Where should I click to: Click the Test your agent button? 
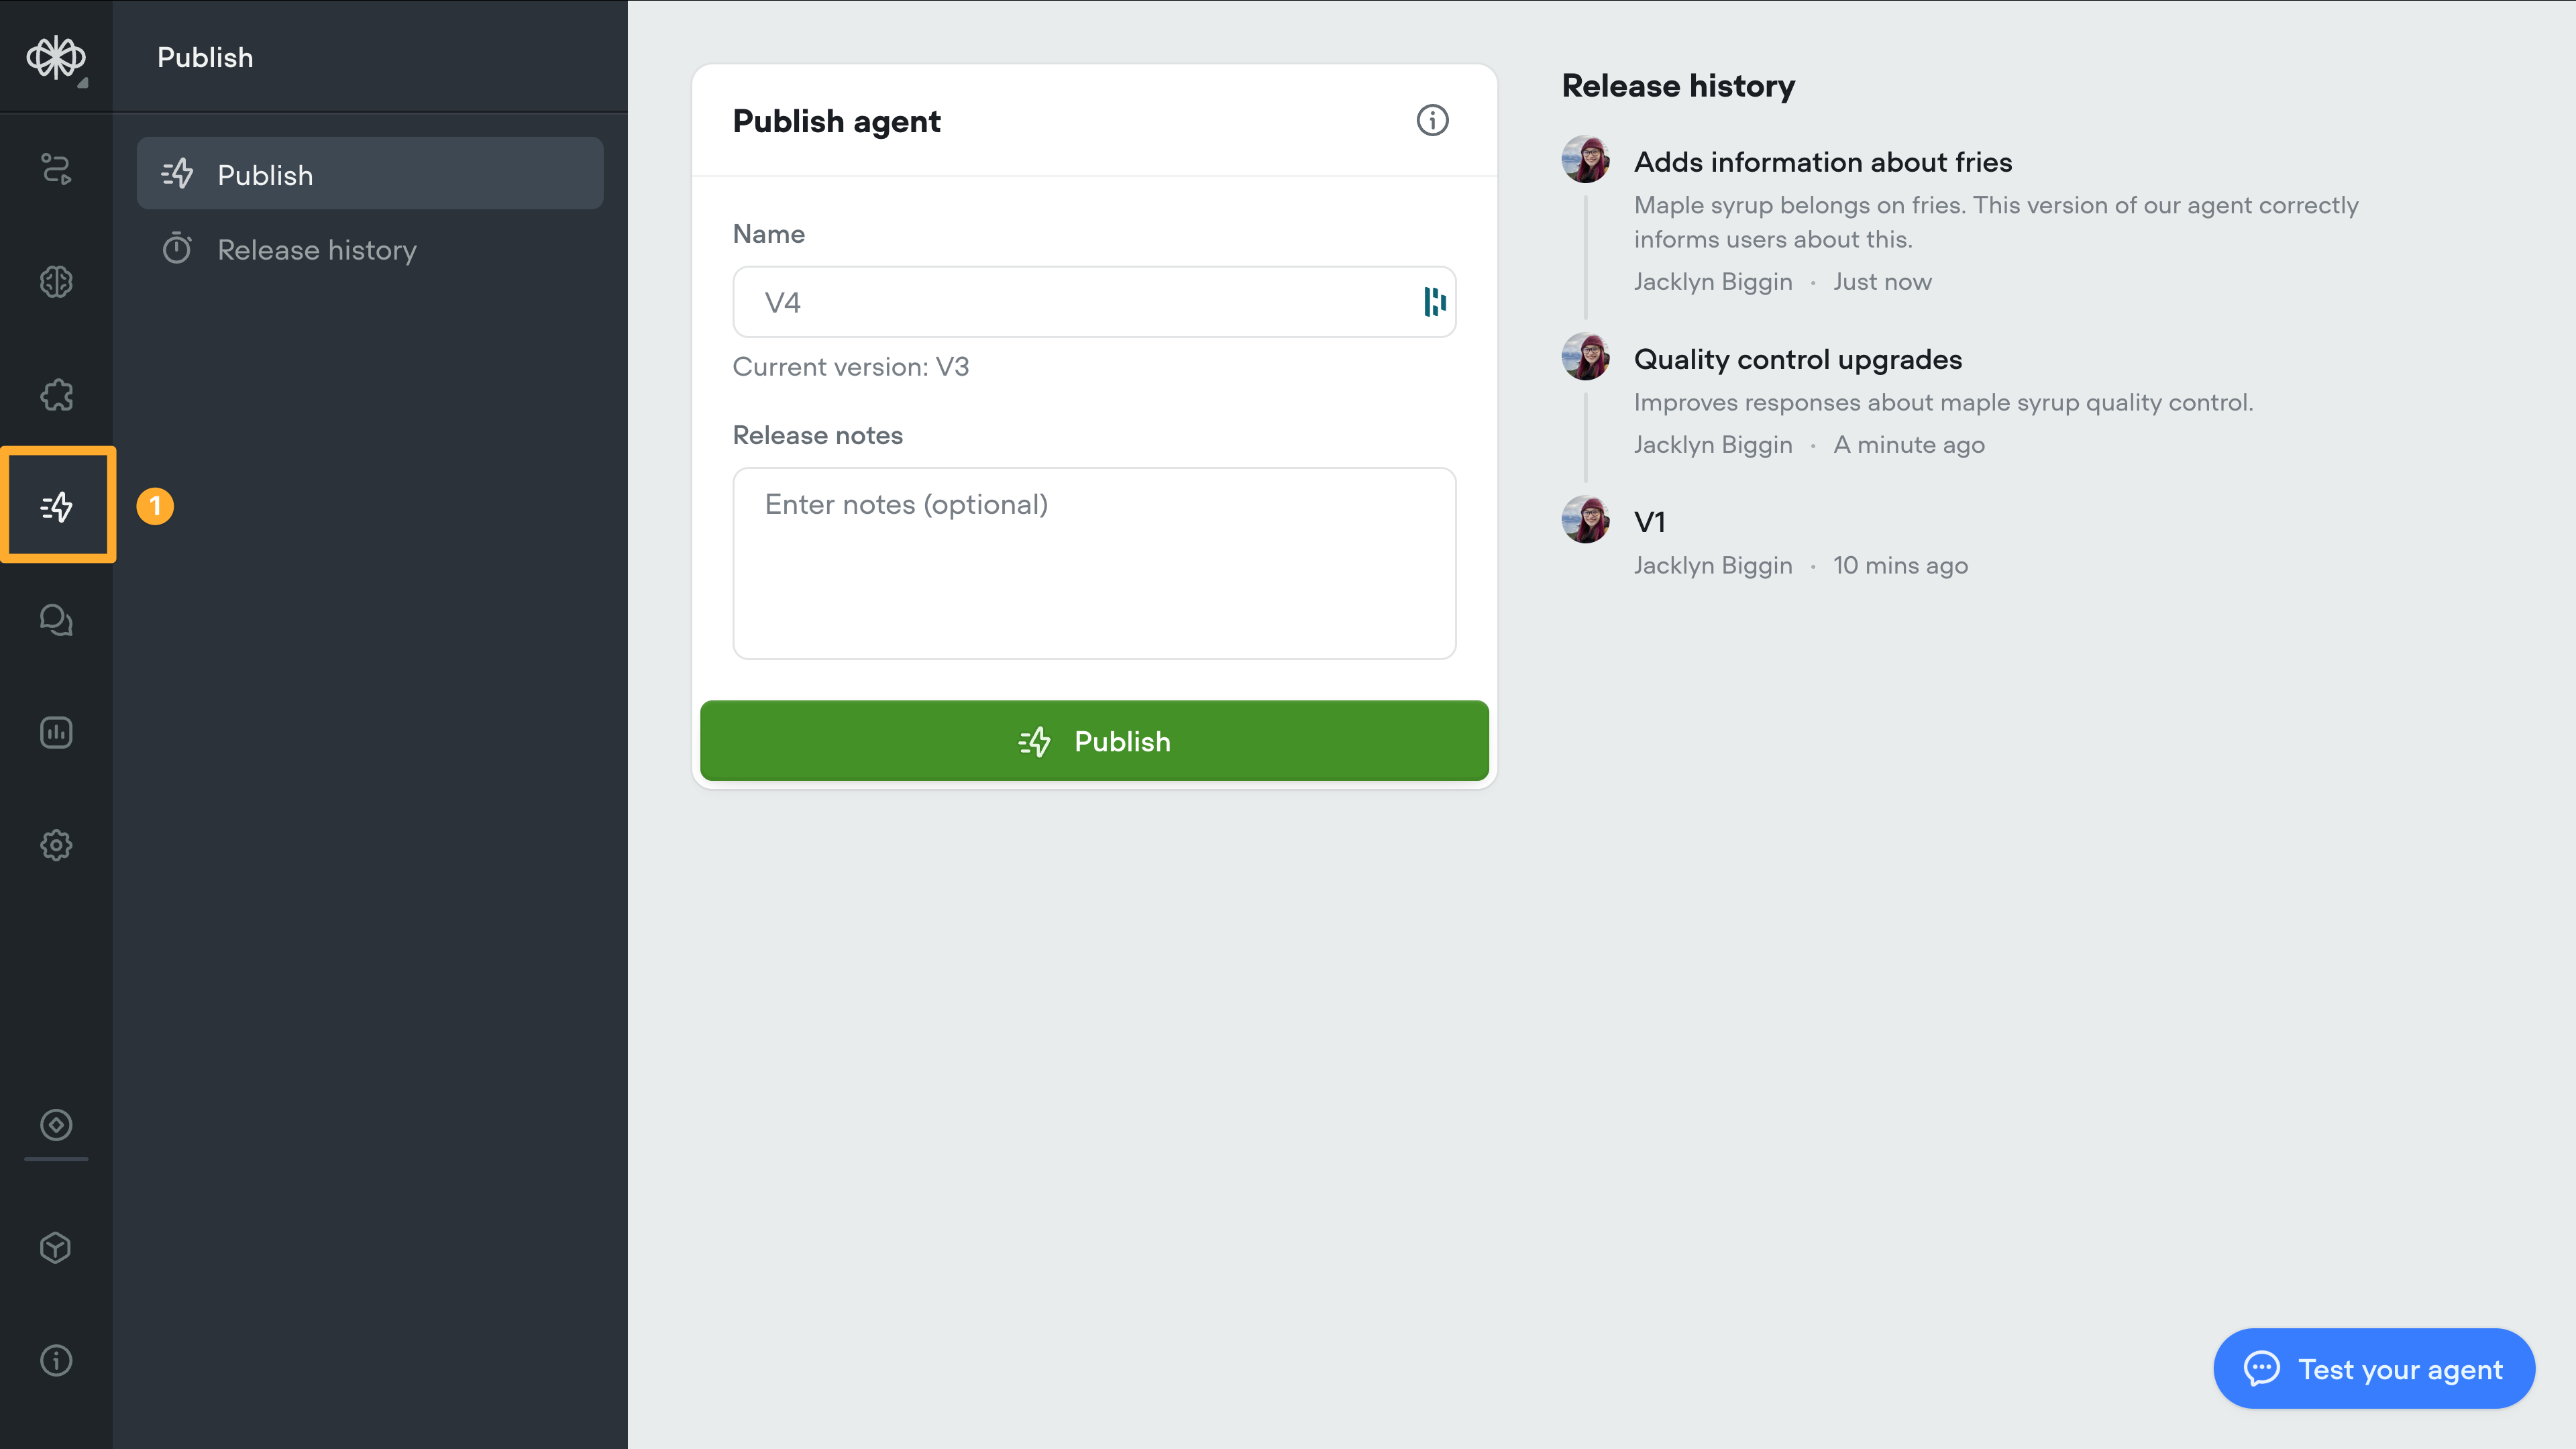coord(2374,1369)
